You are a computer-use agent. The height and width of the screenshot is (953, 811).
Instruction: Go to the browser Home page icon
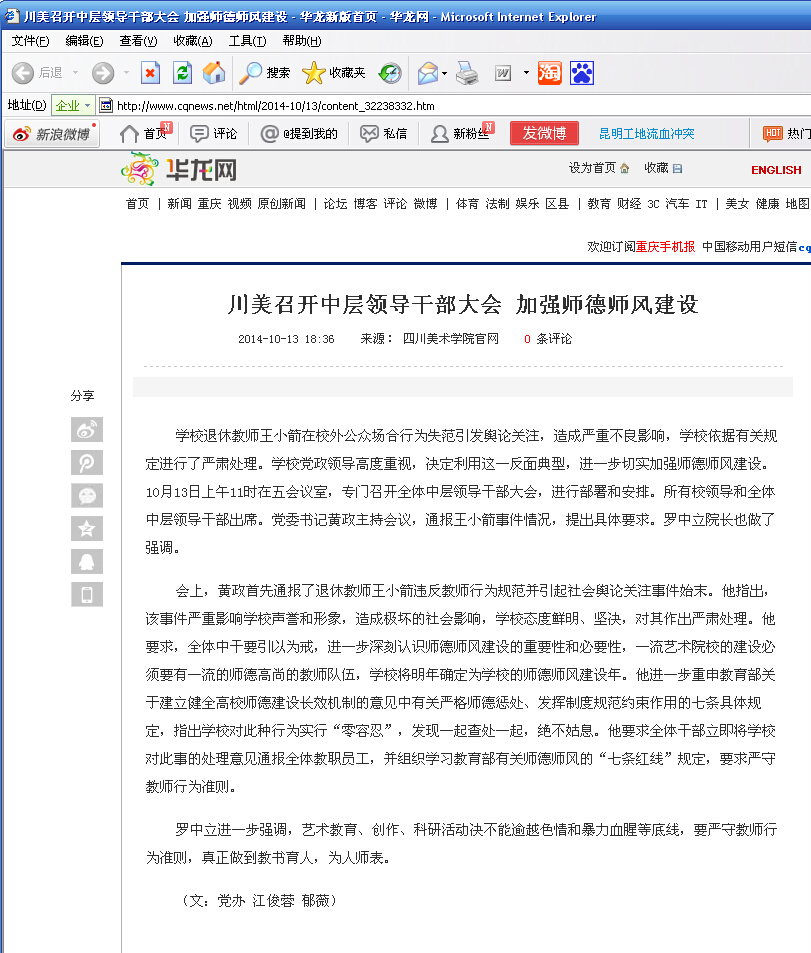pyautogui.click(x=214, y=73)
